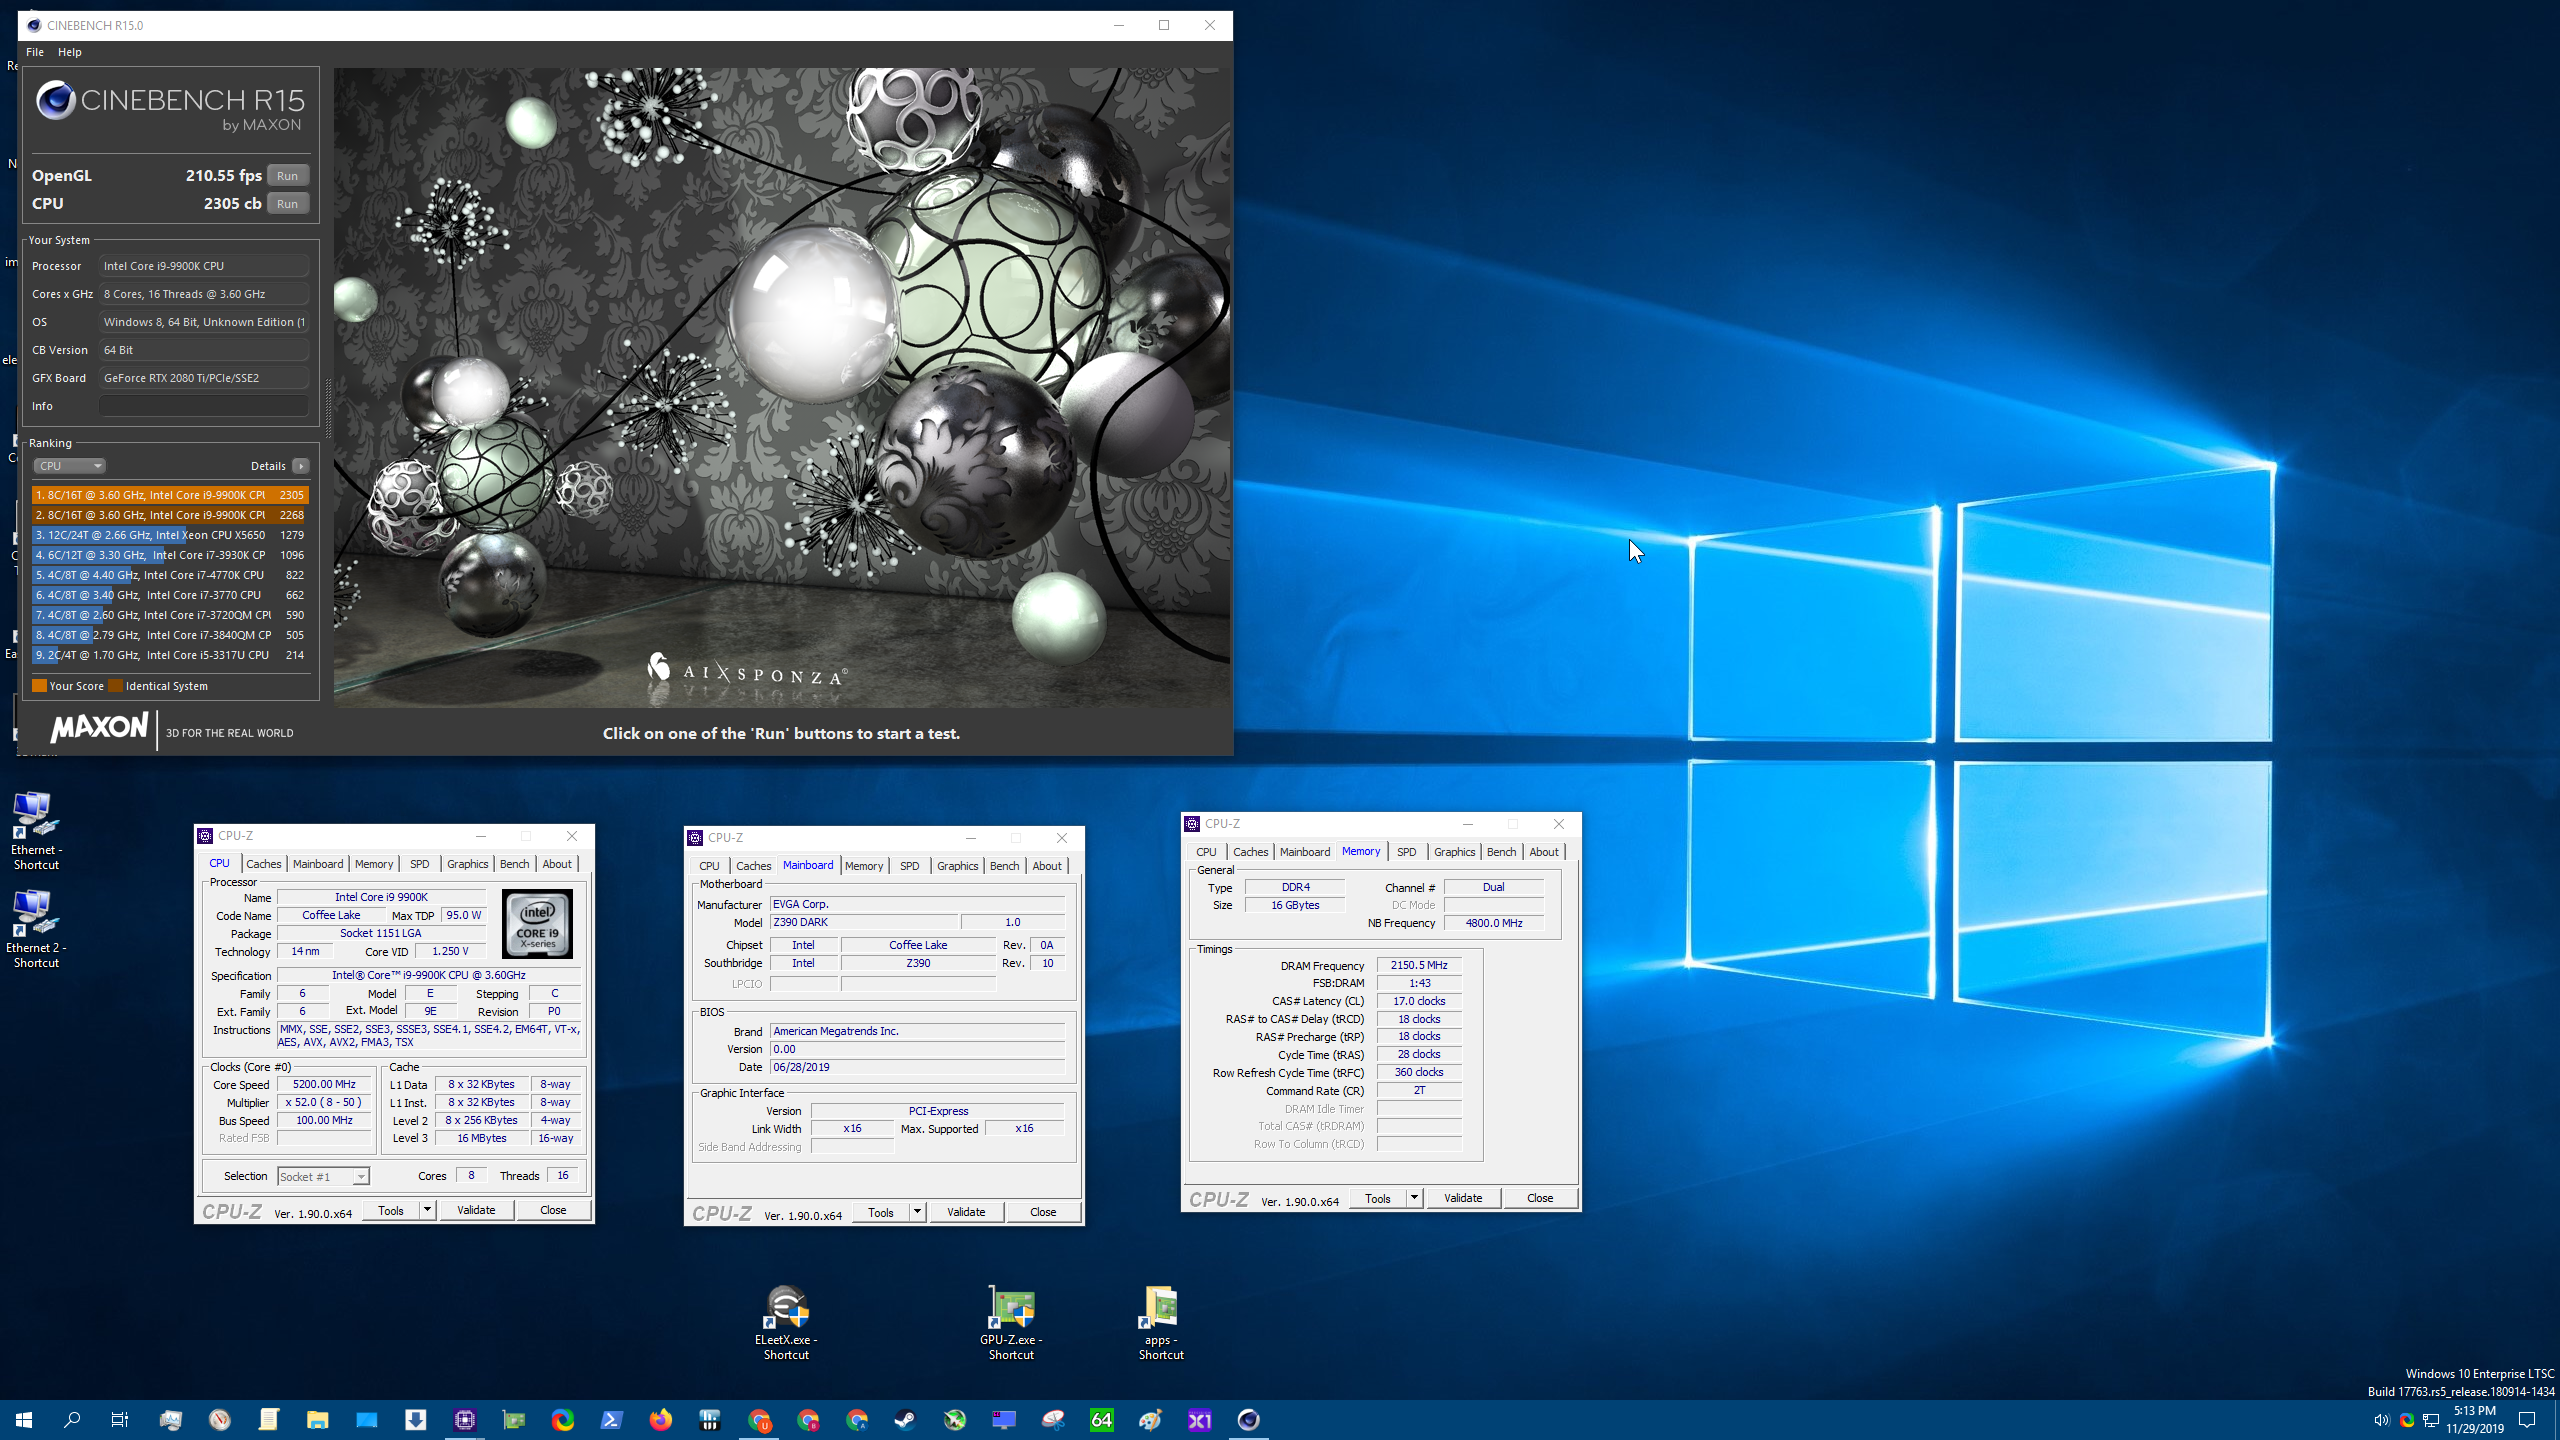Open Task View on taskbar
2560x1440 pixels.
pos(120,1420)
